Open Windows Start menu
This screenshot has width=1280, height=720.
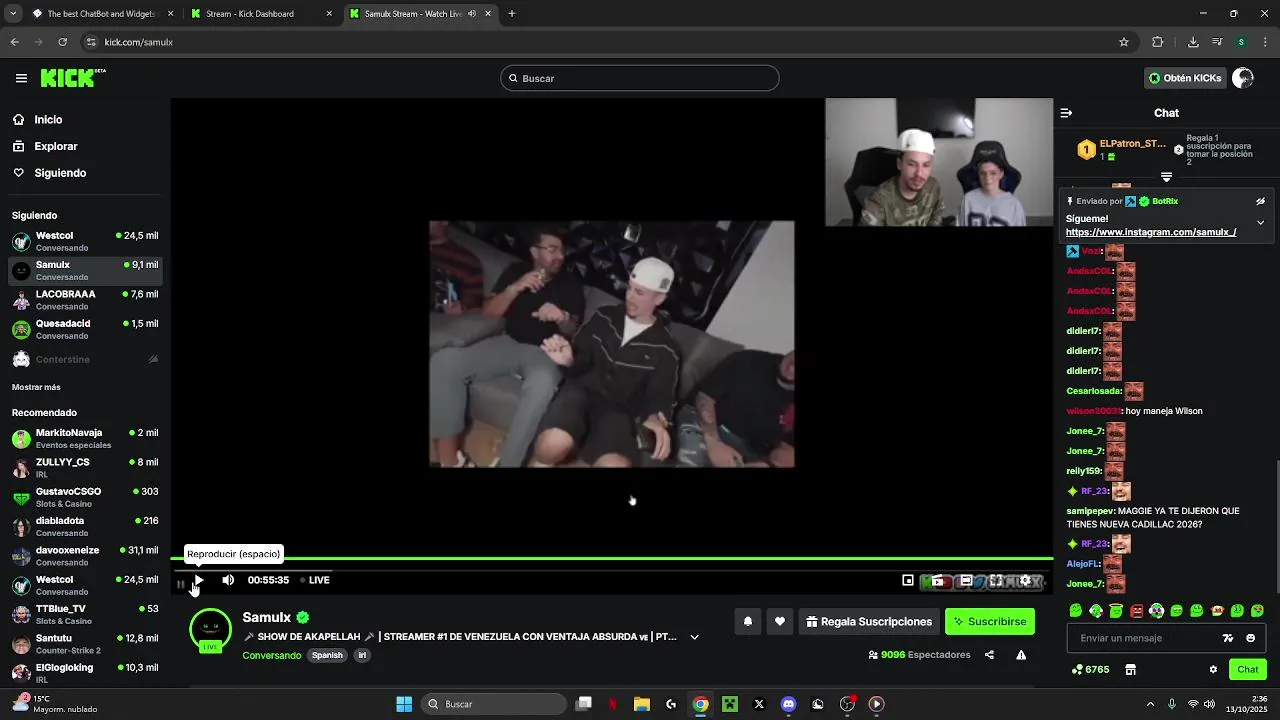point(404,704)
